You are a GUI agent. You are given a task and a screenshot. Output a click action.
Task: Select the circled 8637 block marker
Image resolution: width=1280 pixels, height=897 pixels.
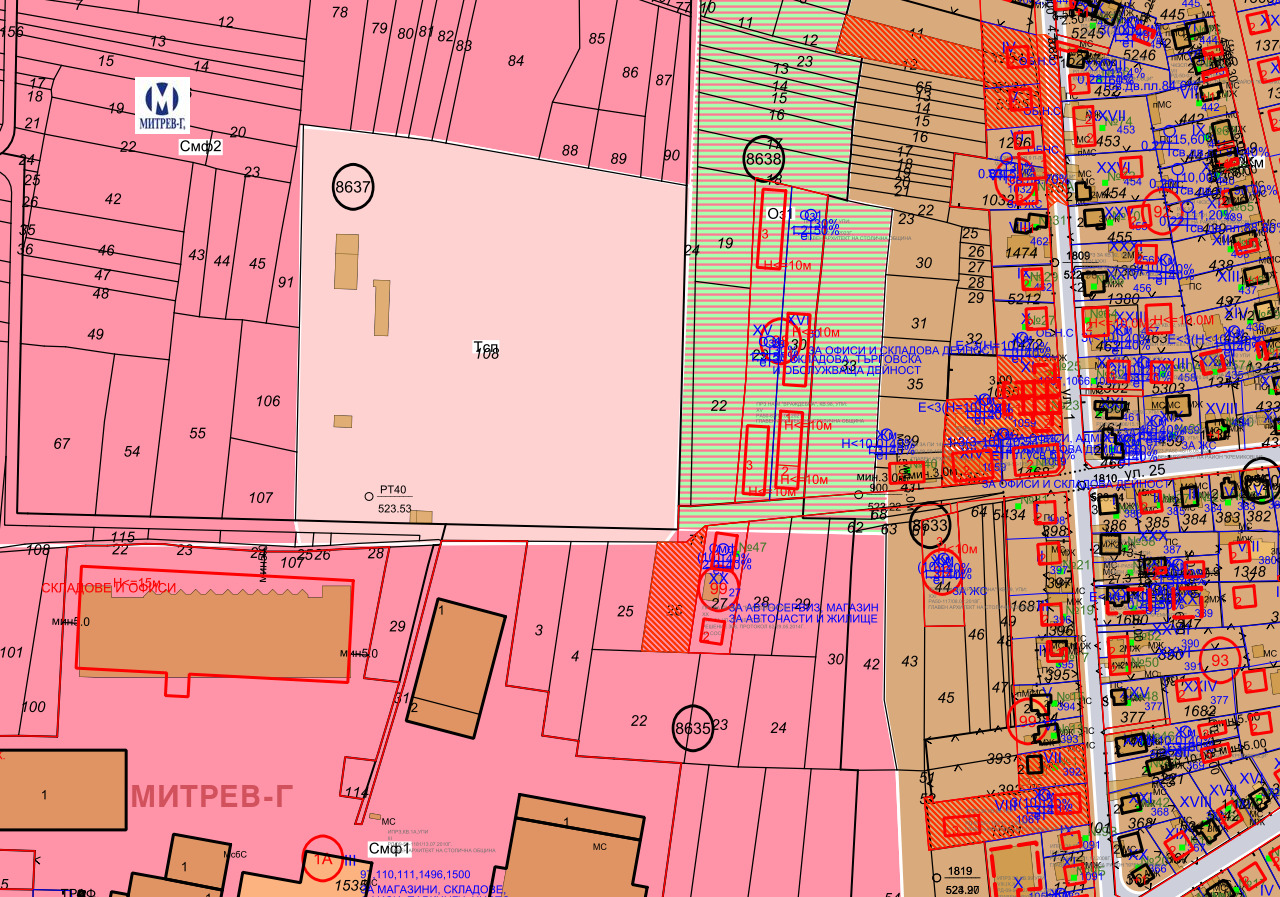[352, 186]
